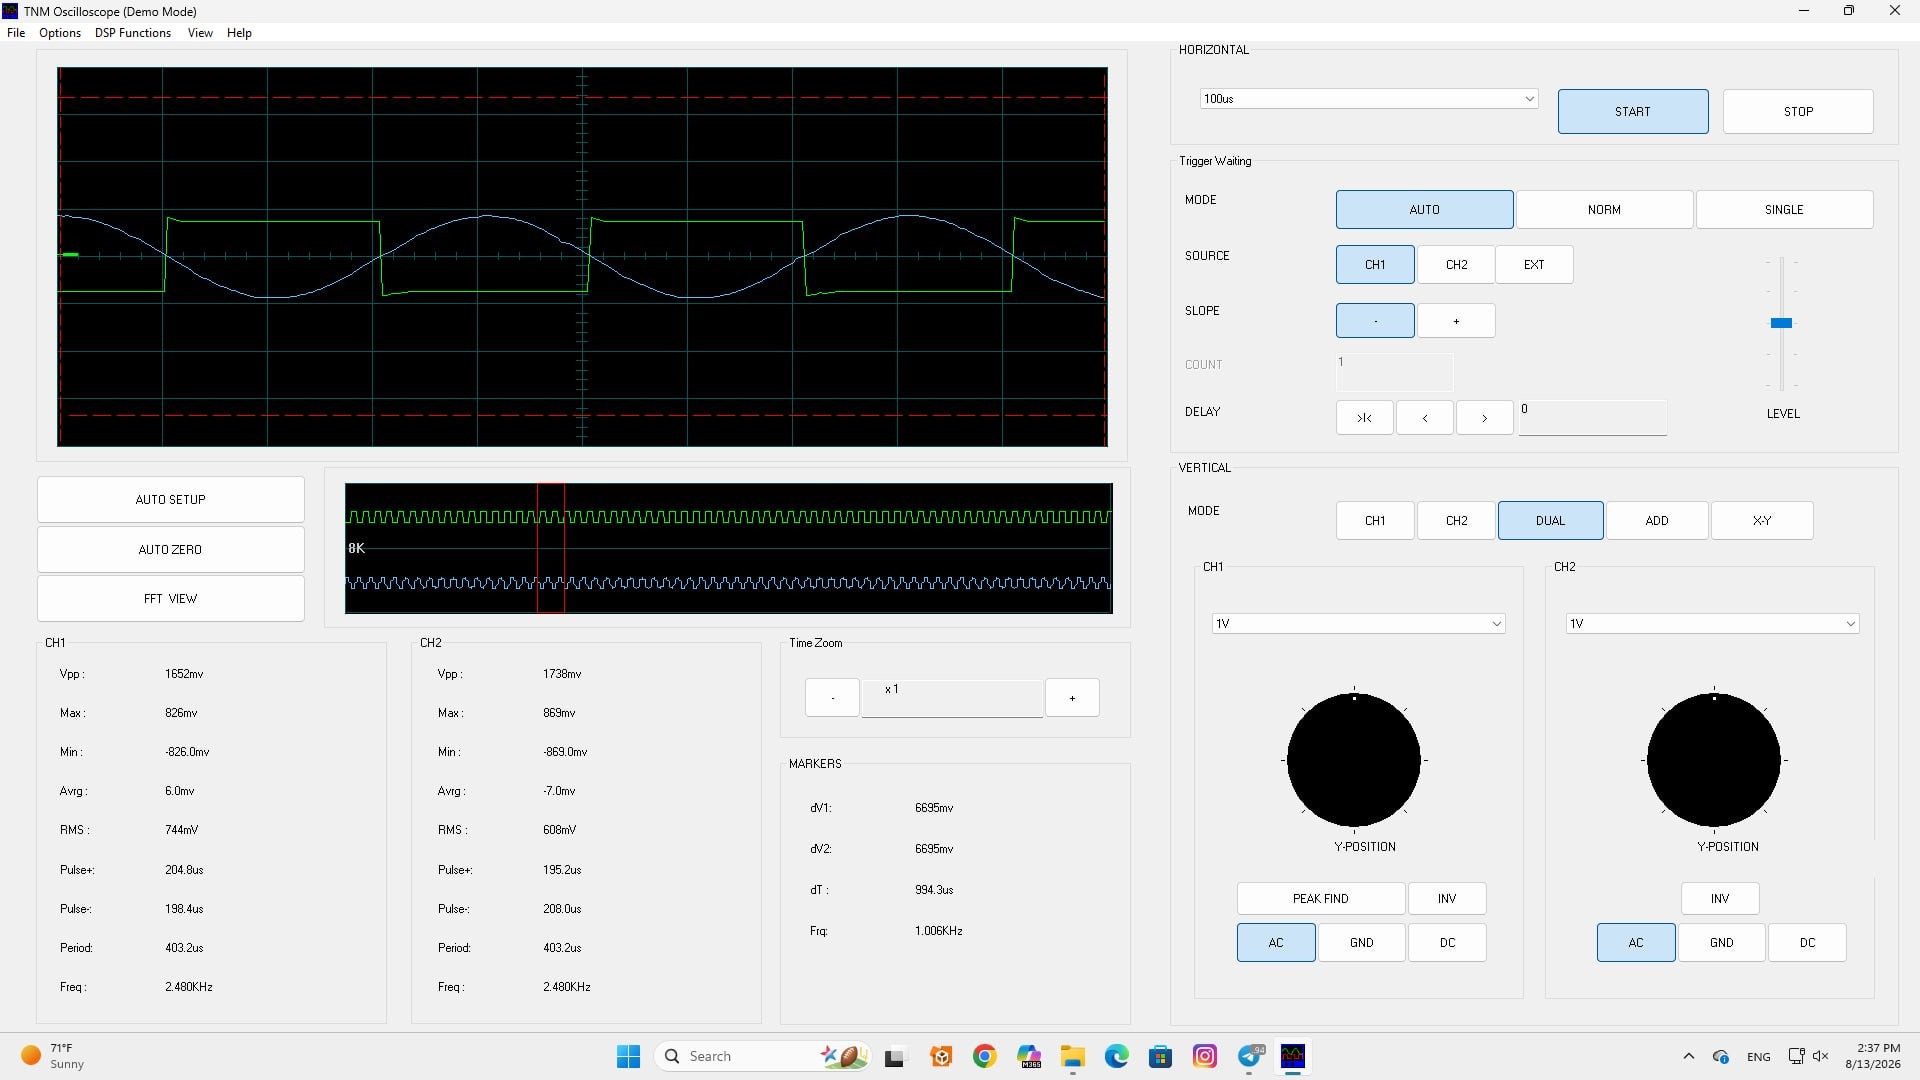1920x1080 pixels.
Task: Set trigger slope to positive (+)
Action: point(1456,321)
